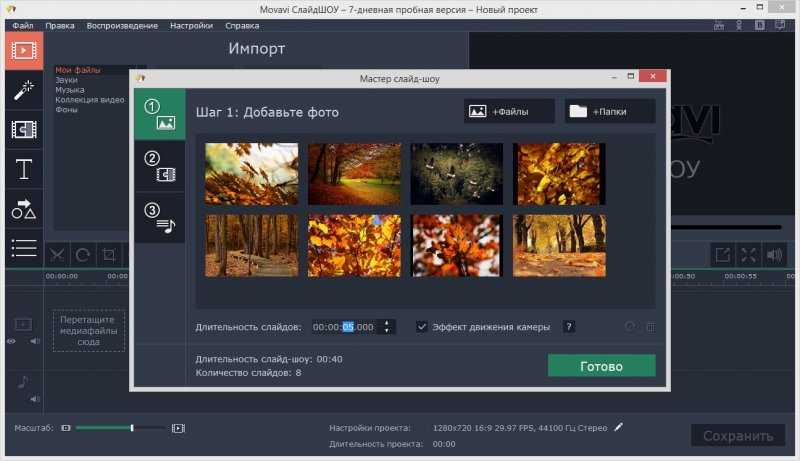This screenshot has height=461, width=800.
Task: Go to wizard step 1 photo icon
Action: [160, 114]
